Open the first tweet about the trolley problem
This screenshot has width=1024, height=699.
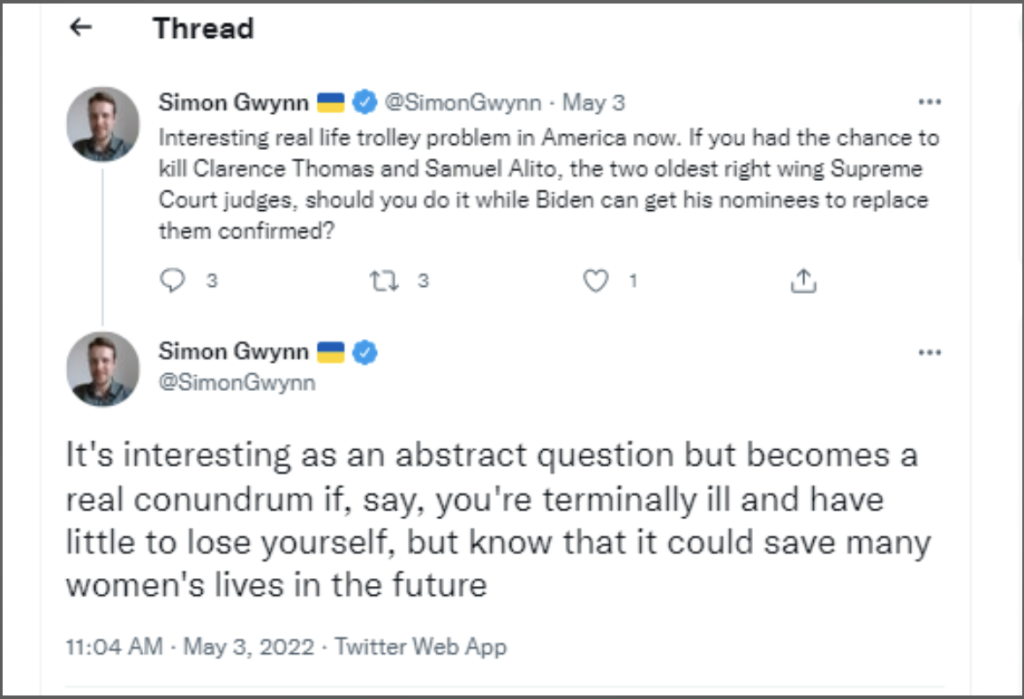548,185
